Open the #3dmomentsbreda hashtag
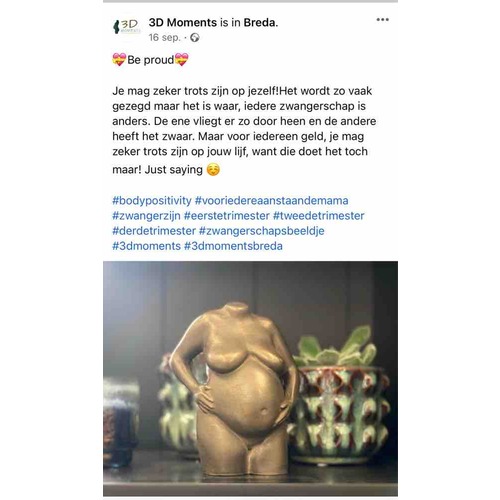 (x=233, y=246)
